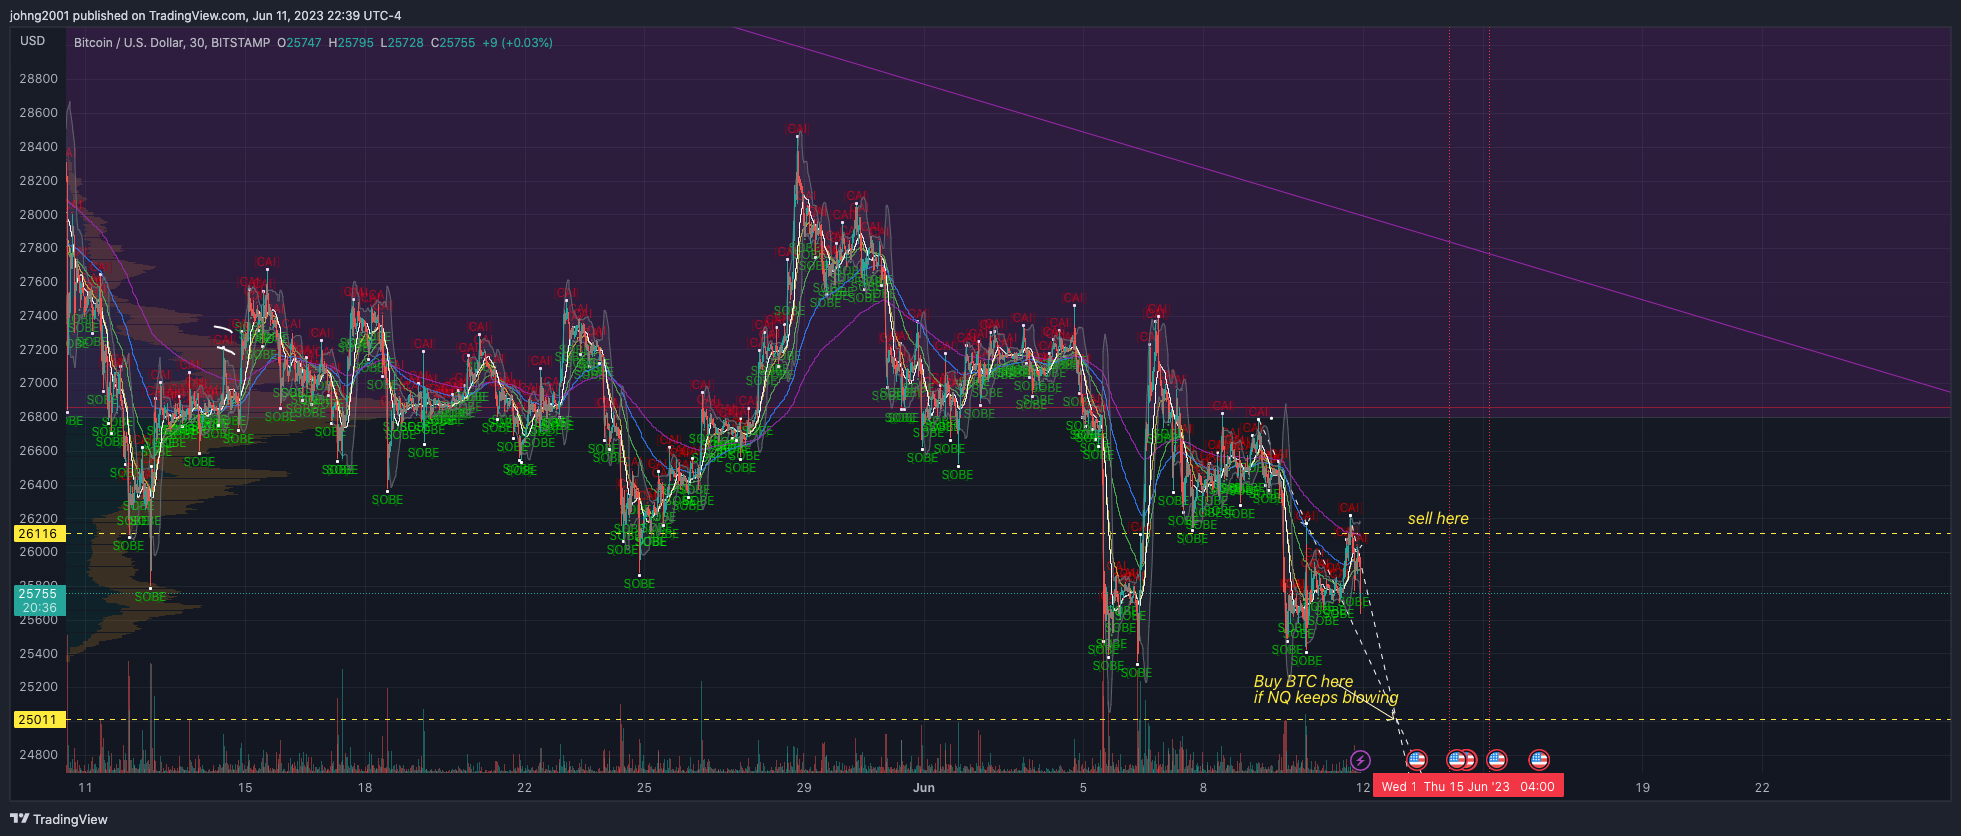Click the close value C25755

(453, 43)
